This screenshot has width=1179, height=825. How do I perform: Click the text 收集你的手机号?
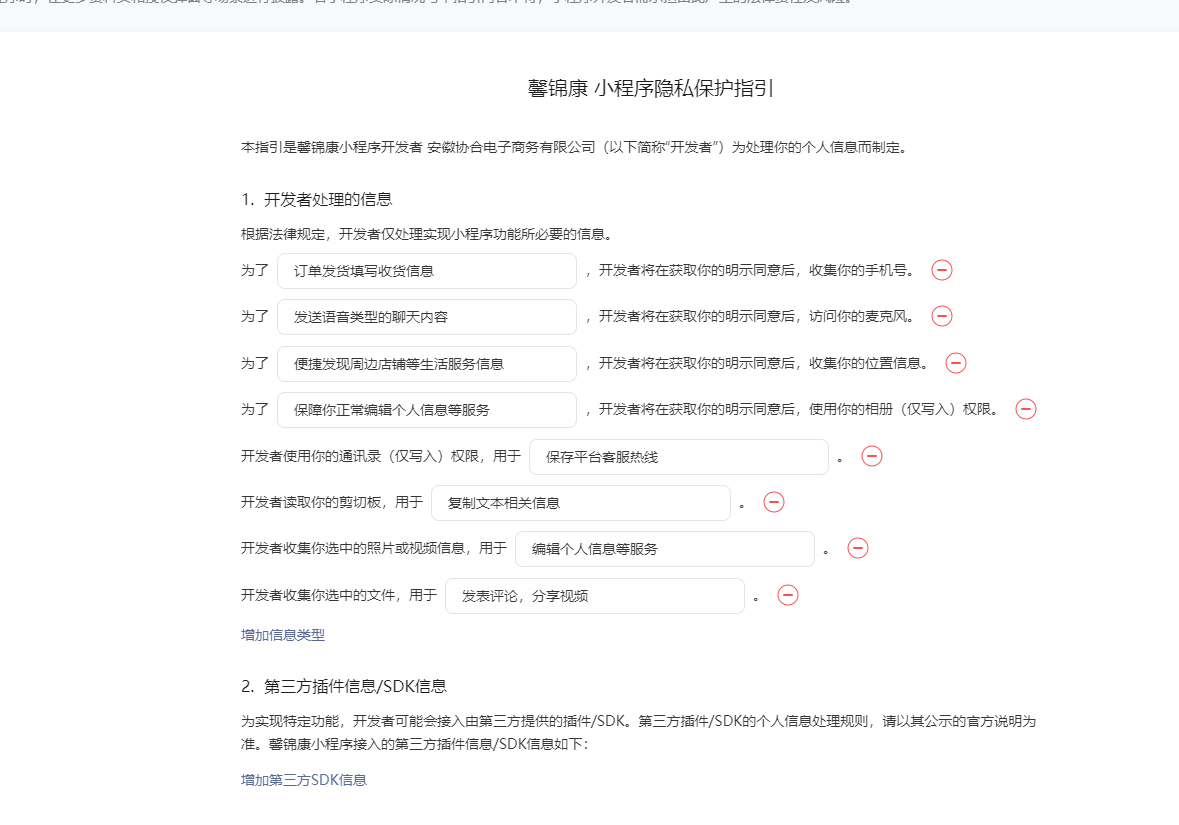858,270
